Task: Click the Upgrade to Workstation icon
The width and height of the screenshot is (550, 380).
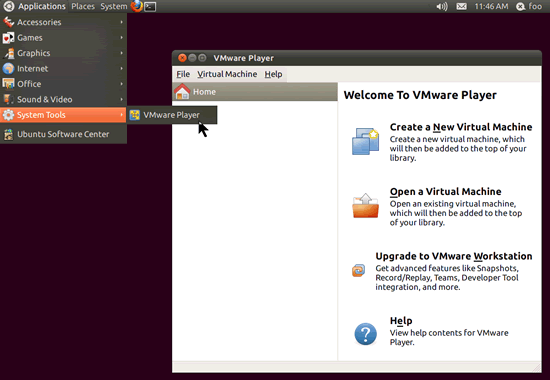Action: (x=358, y=270)
